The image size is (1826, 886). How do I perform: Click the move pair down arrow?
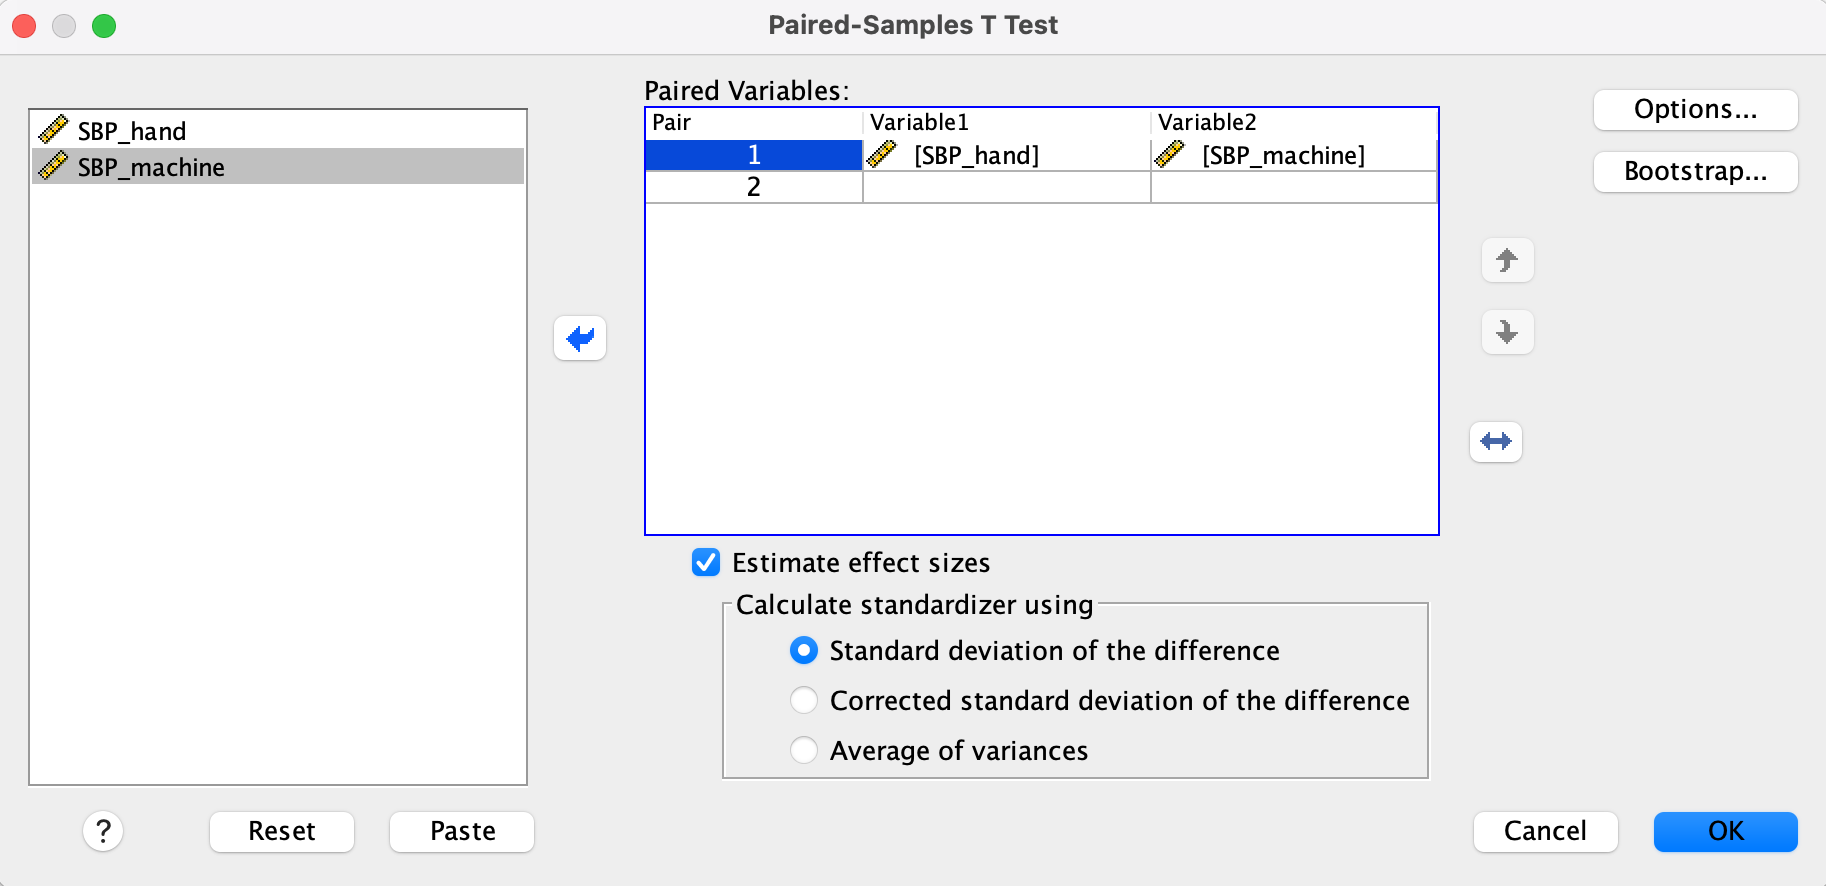click(x=1507, y=332)
